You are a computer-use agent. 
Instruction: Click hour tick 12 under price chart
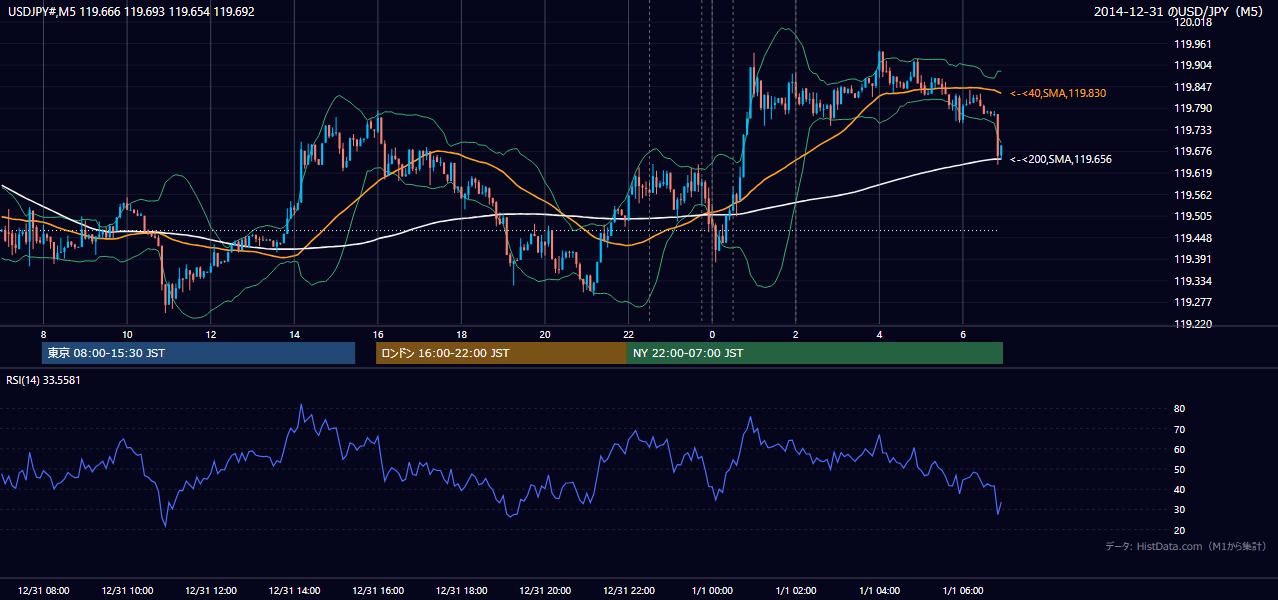tap(210, 333)
